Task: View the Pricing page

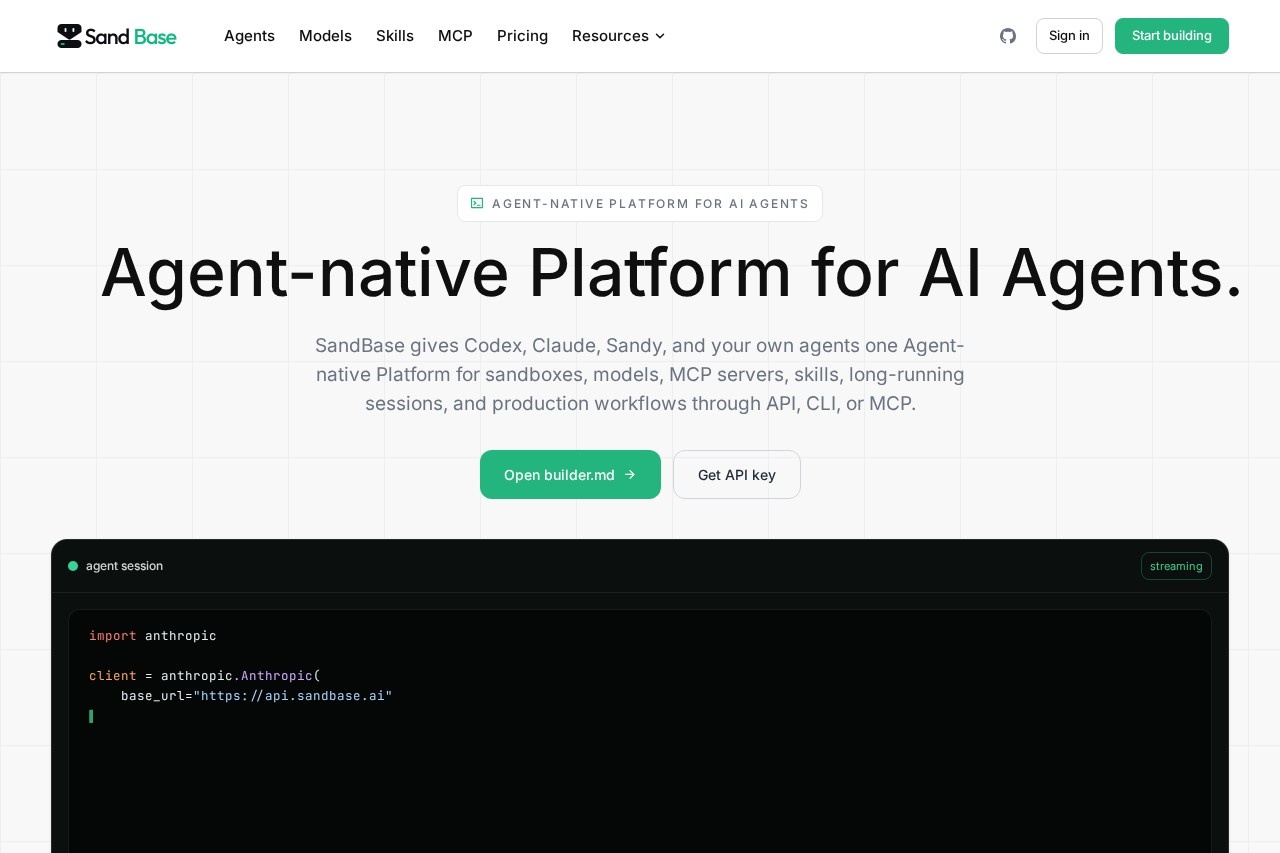Action: pyautogui.click(x=522, y=36)
